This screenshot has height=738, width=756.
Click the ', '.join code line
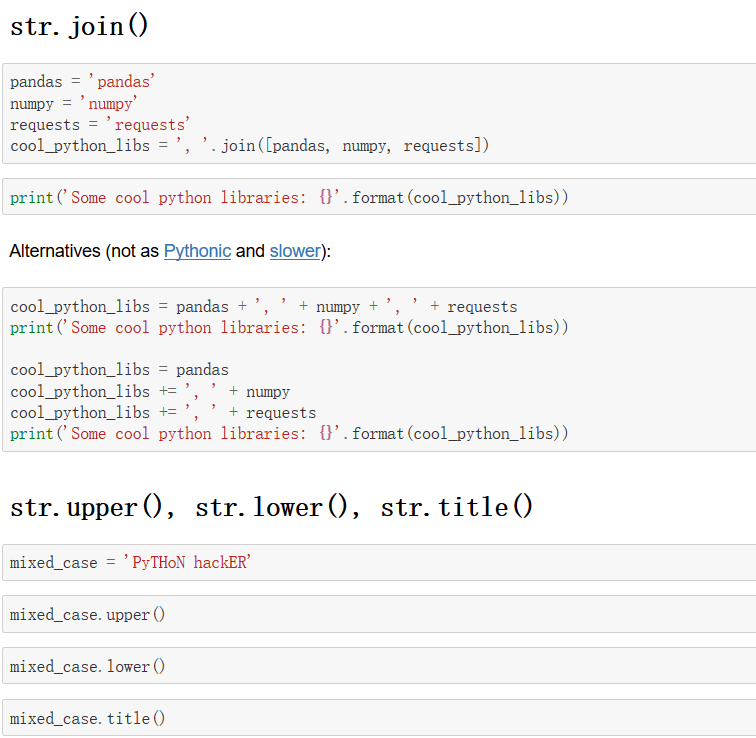[250, 146]
